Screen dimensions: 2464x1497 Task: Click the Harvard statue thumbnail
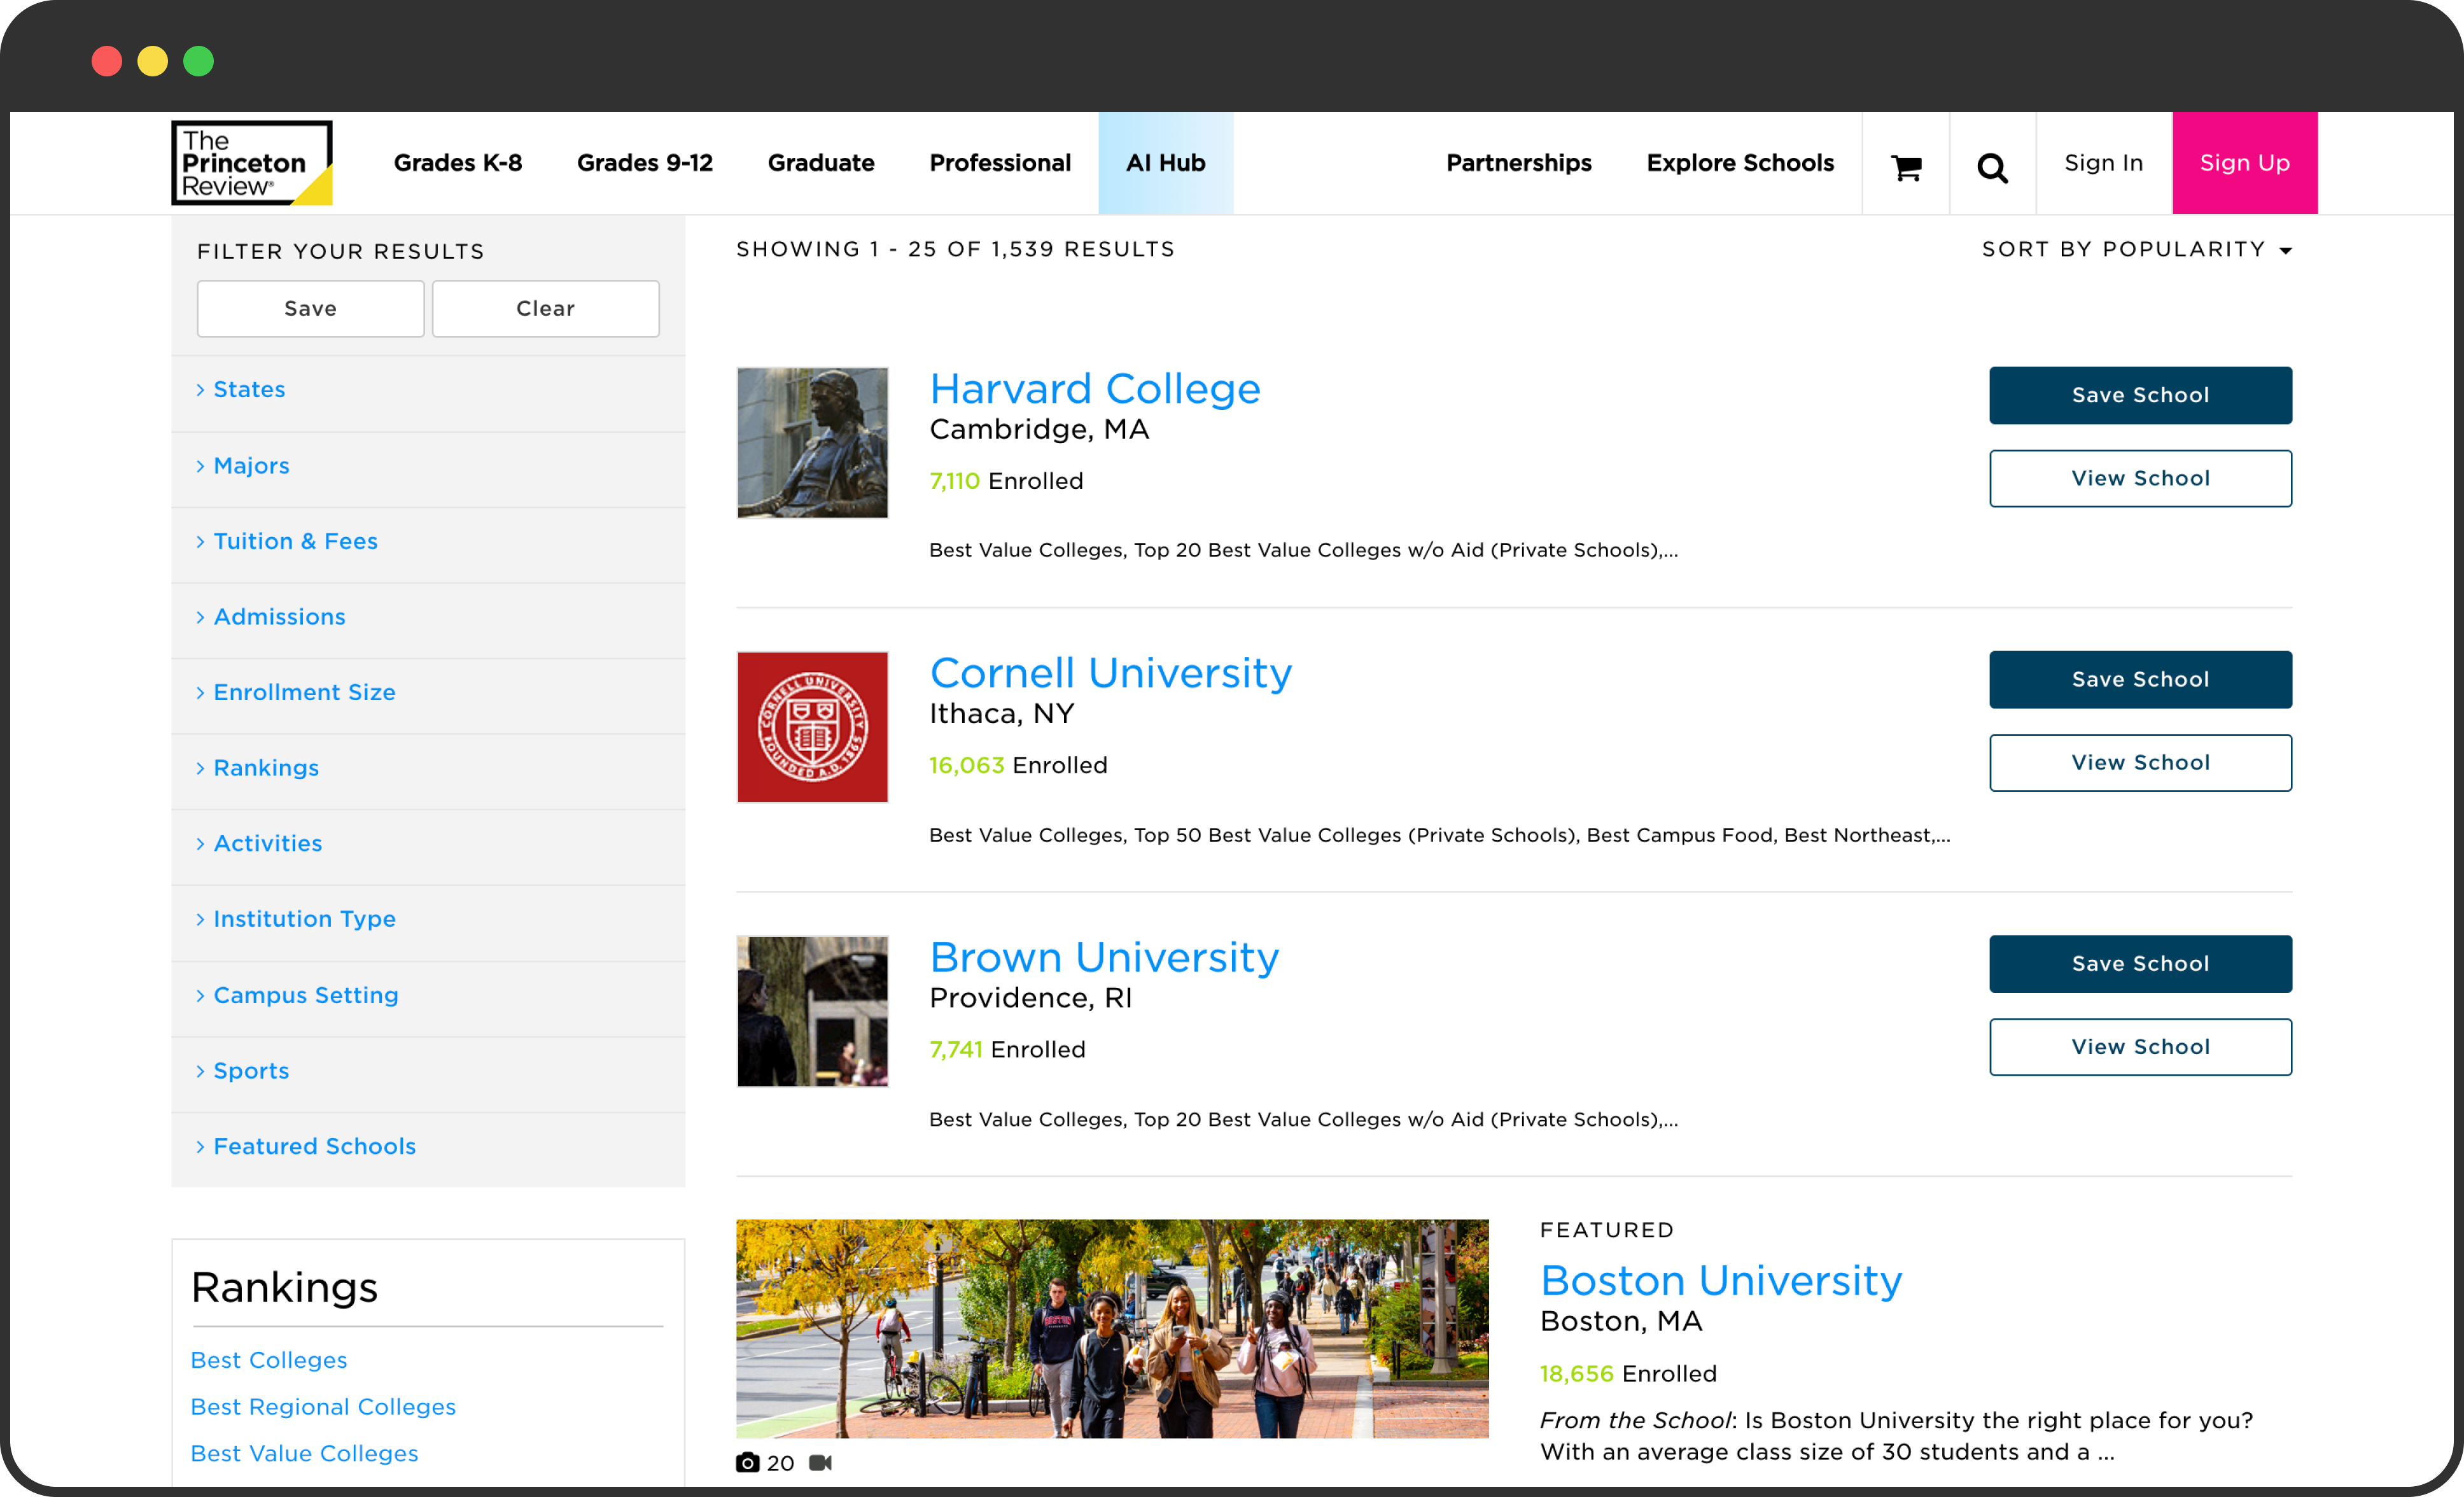(813, 443)
